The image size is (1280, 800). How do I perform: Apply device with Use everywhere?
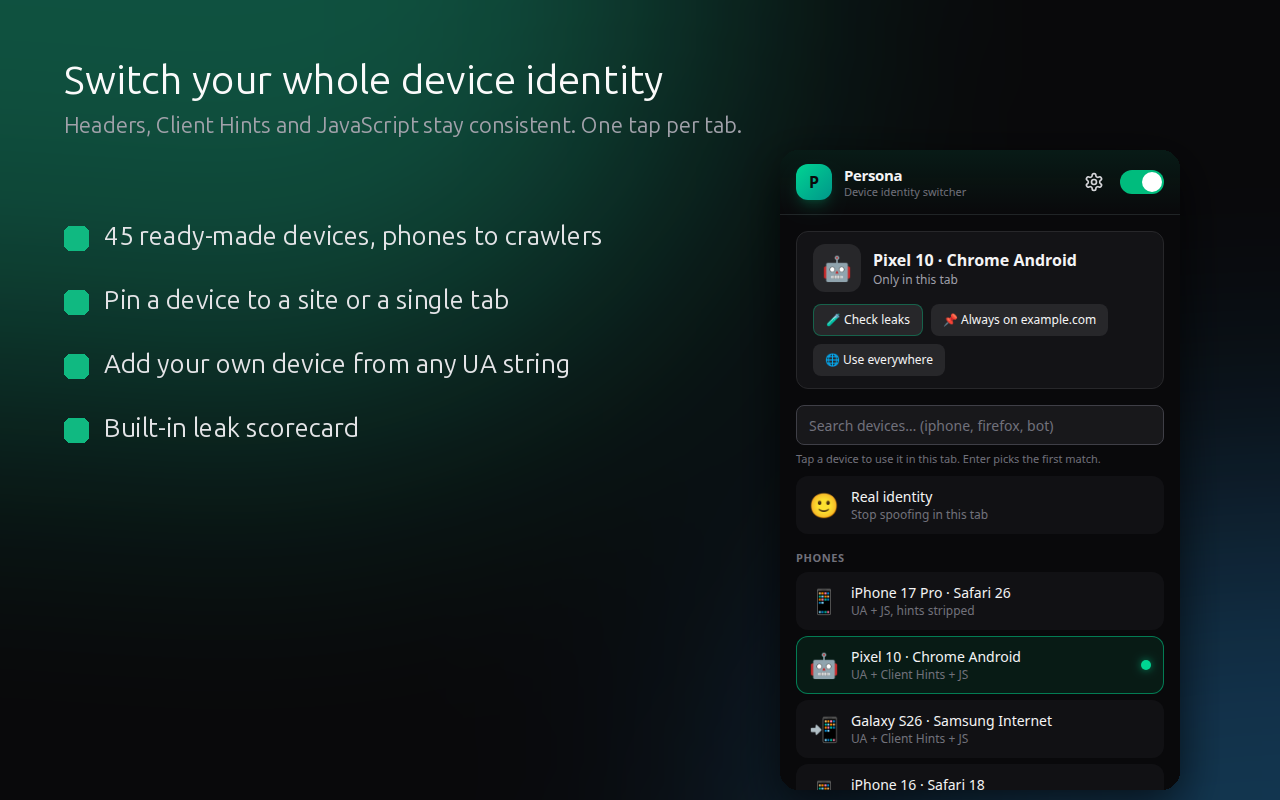tap(879, 360)
